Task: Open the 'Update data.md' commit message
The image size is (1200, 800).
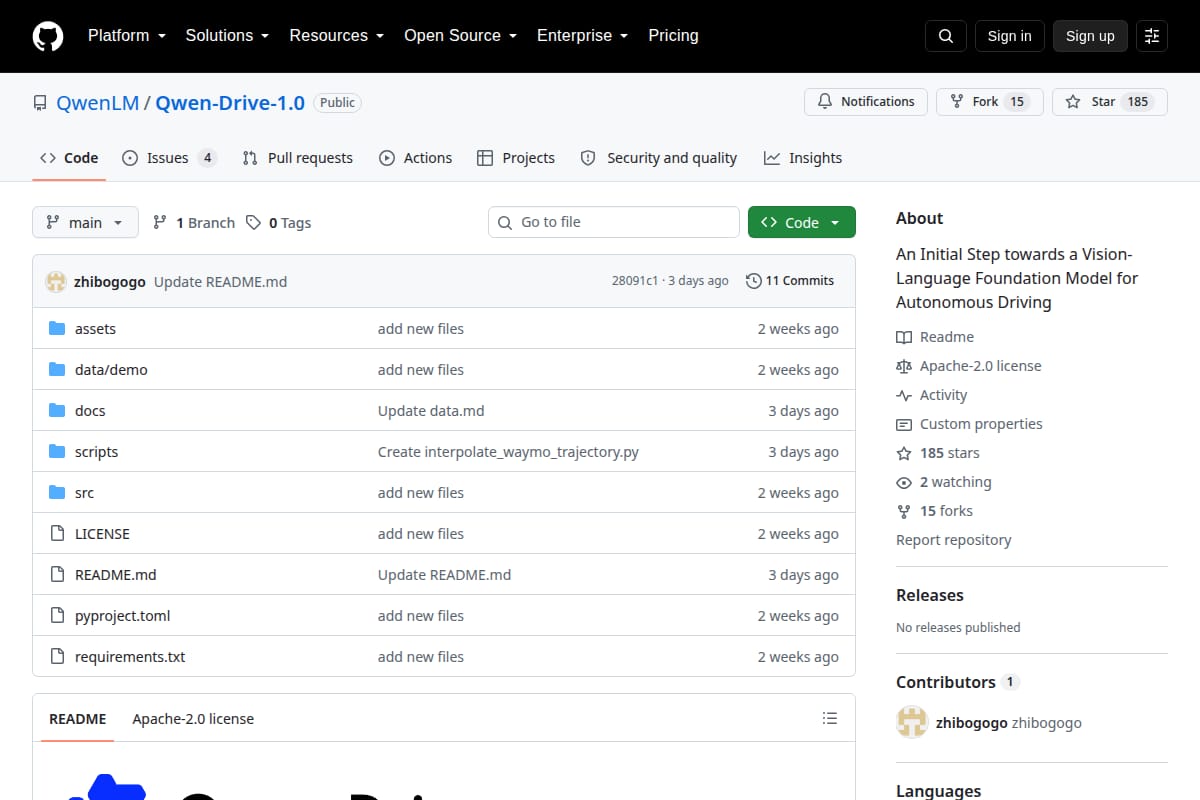Action: (431, 411)
